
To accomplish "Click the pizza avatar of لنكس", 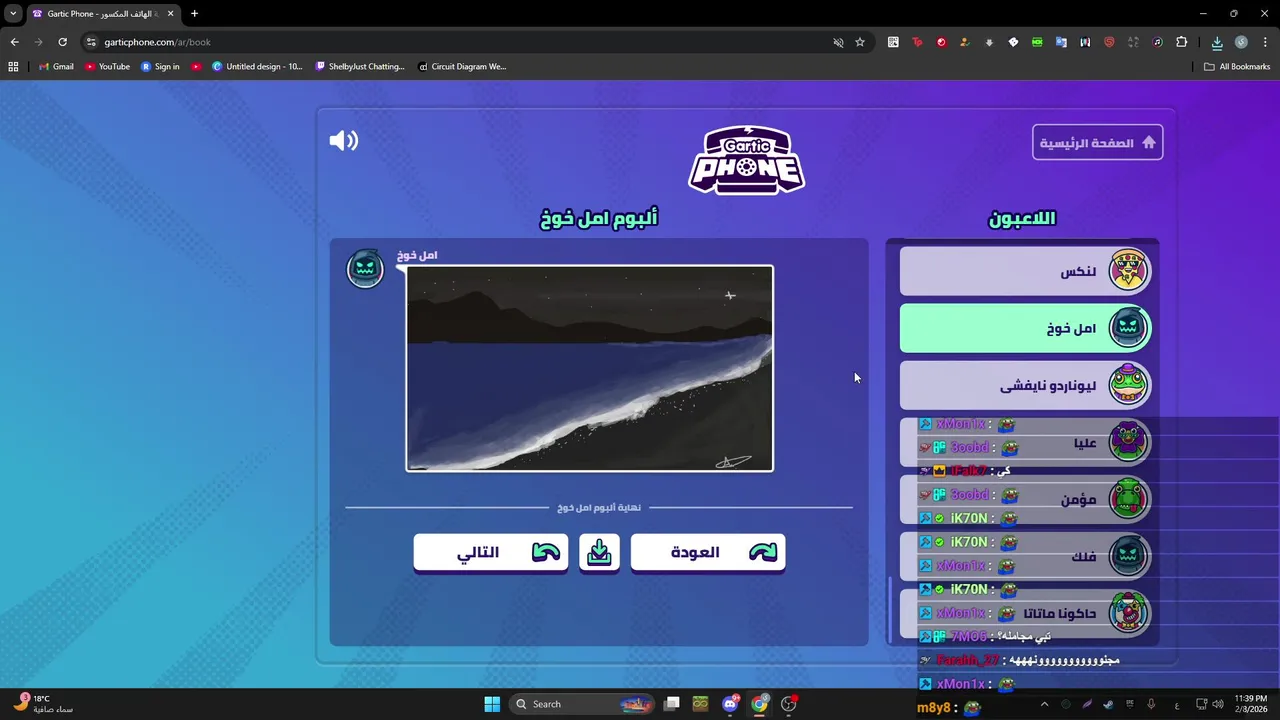I will coord(1128,270).
